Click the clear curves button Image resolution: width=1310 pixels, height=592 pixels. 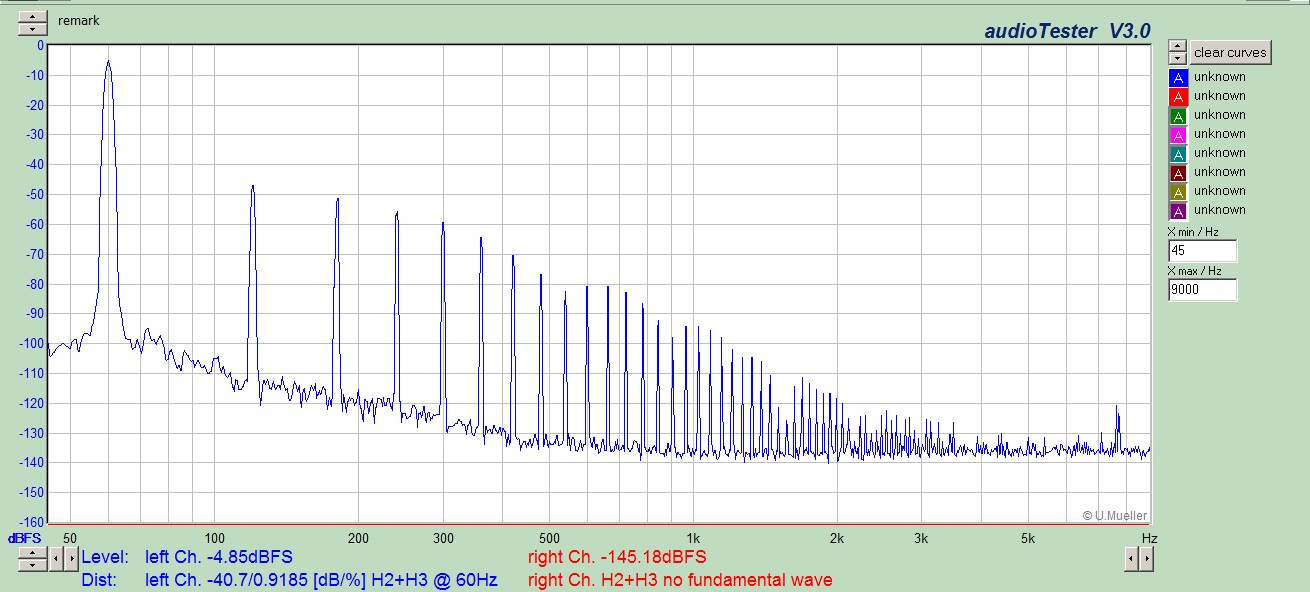(1230, 53)
